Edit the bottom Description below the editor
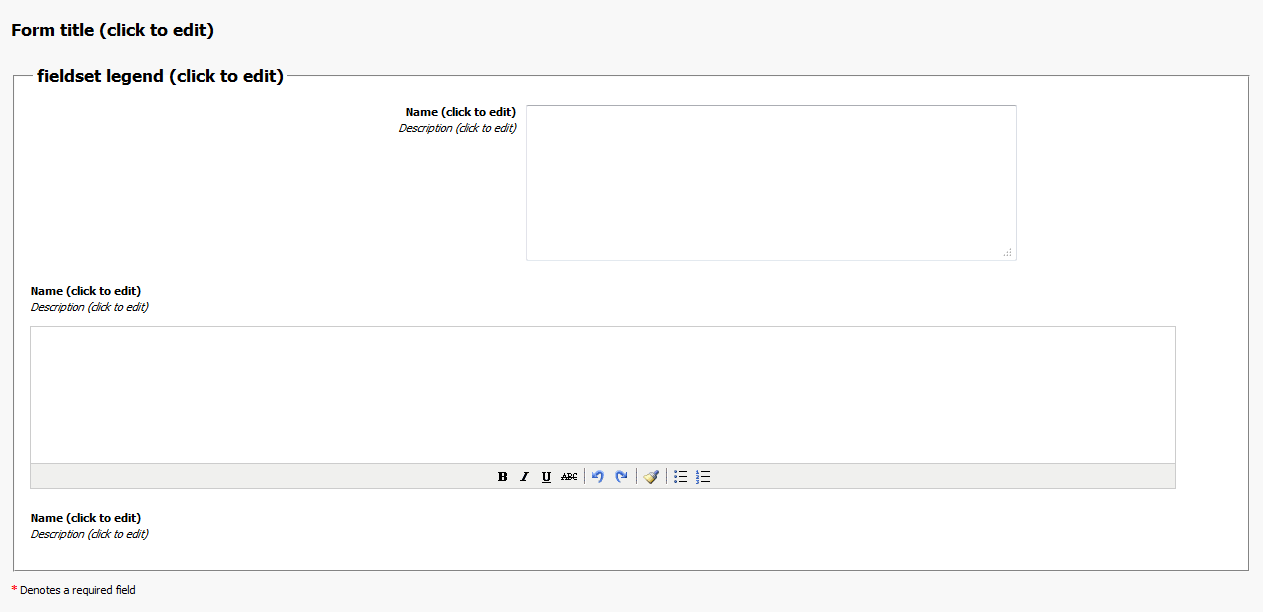Viewport: 1263px width, 612px height. [x=90, y=534]
